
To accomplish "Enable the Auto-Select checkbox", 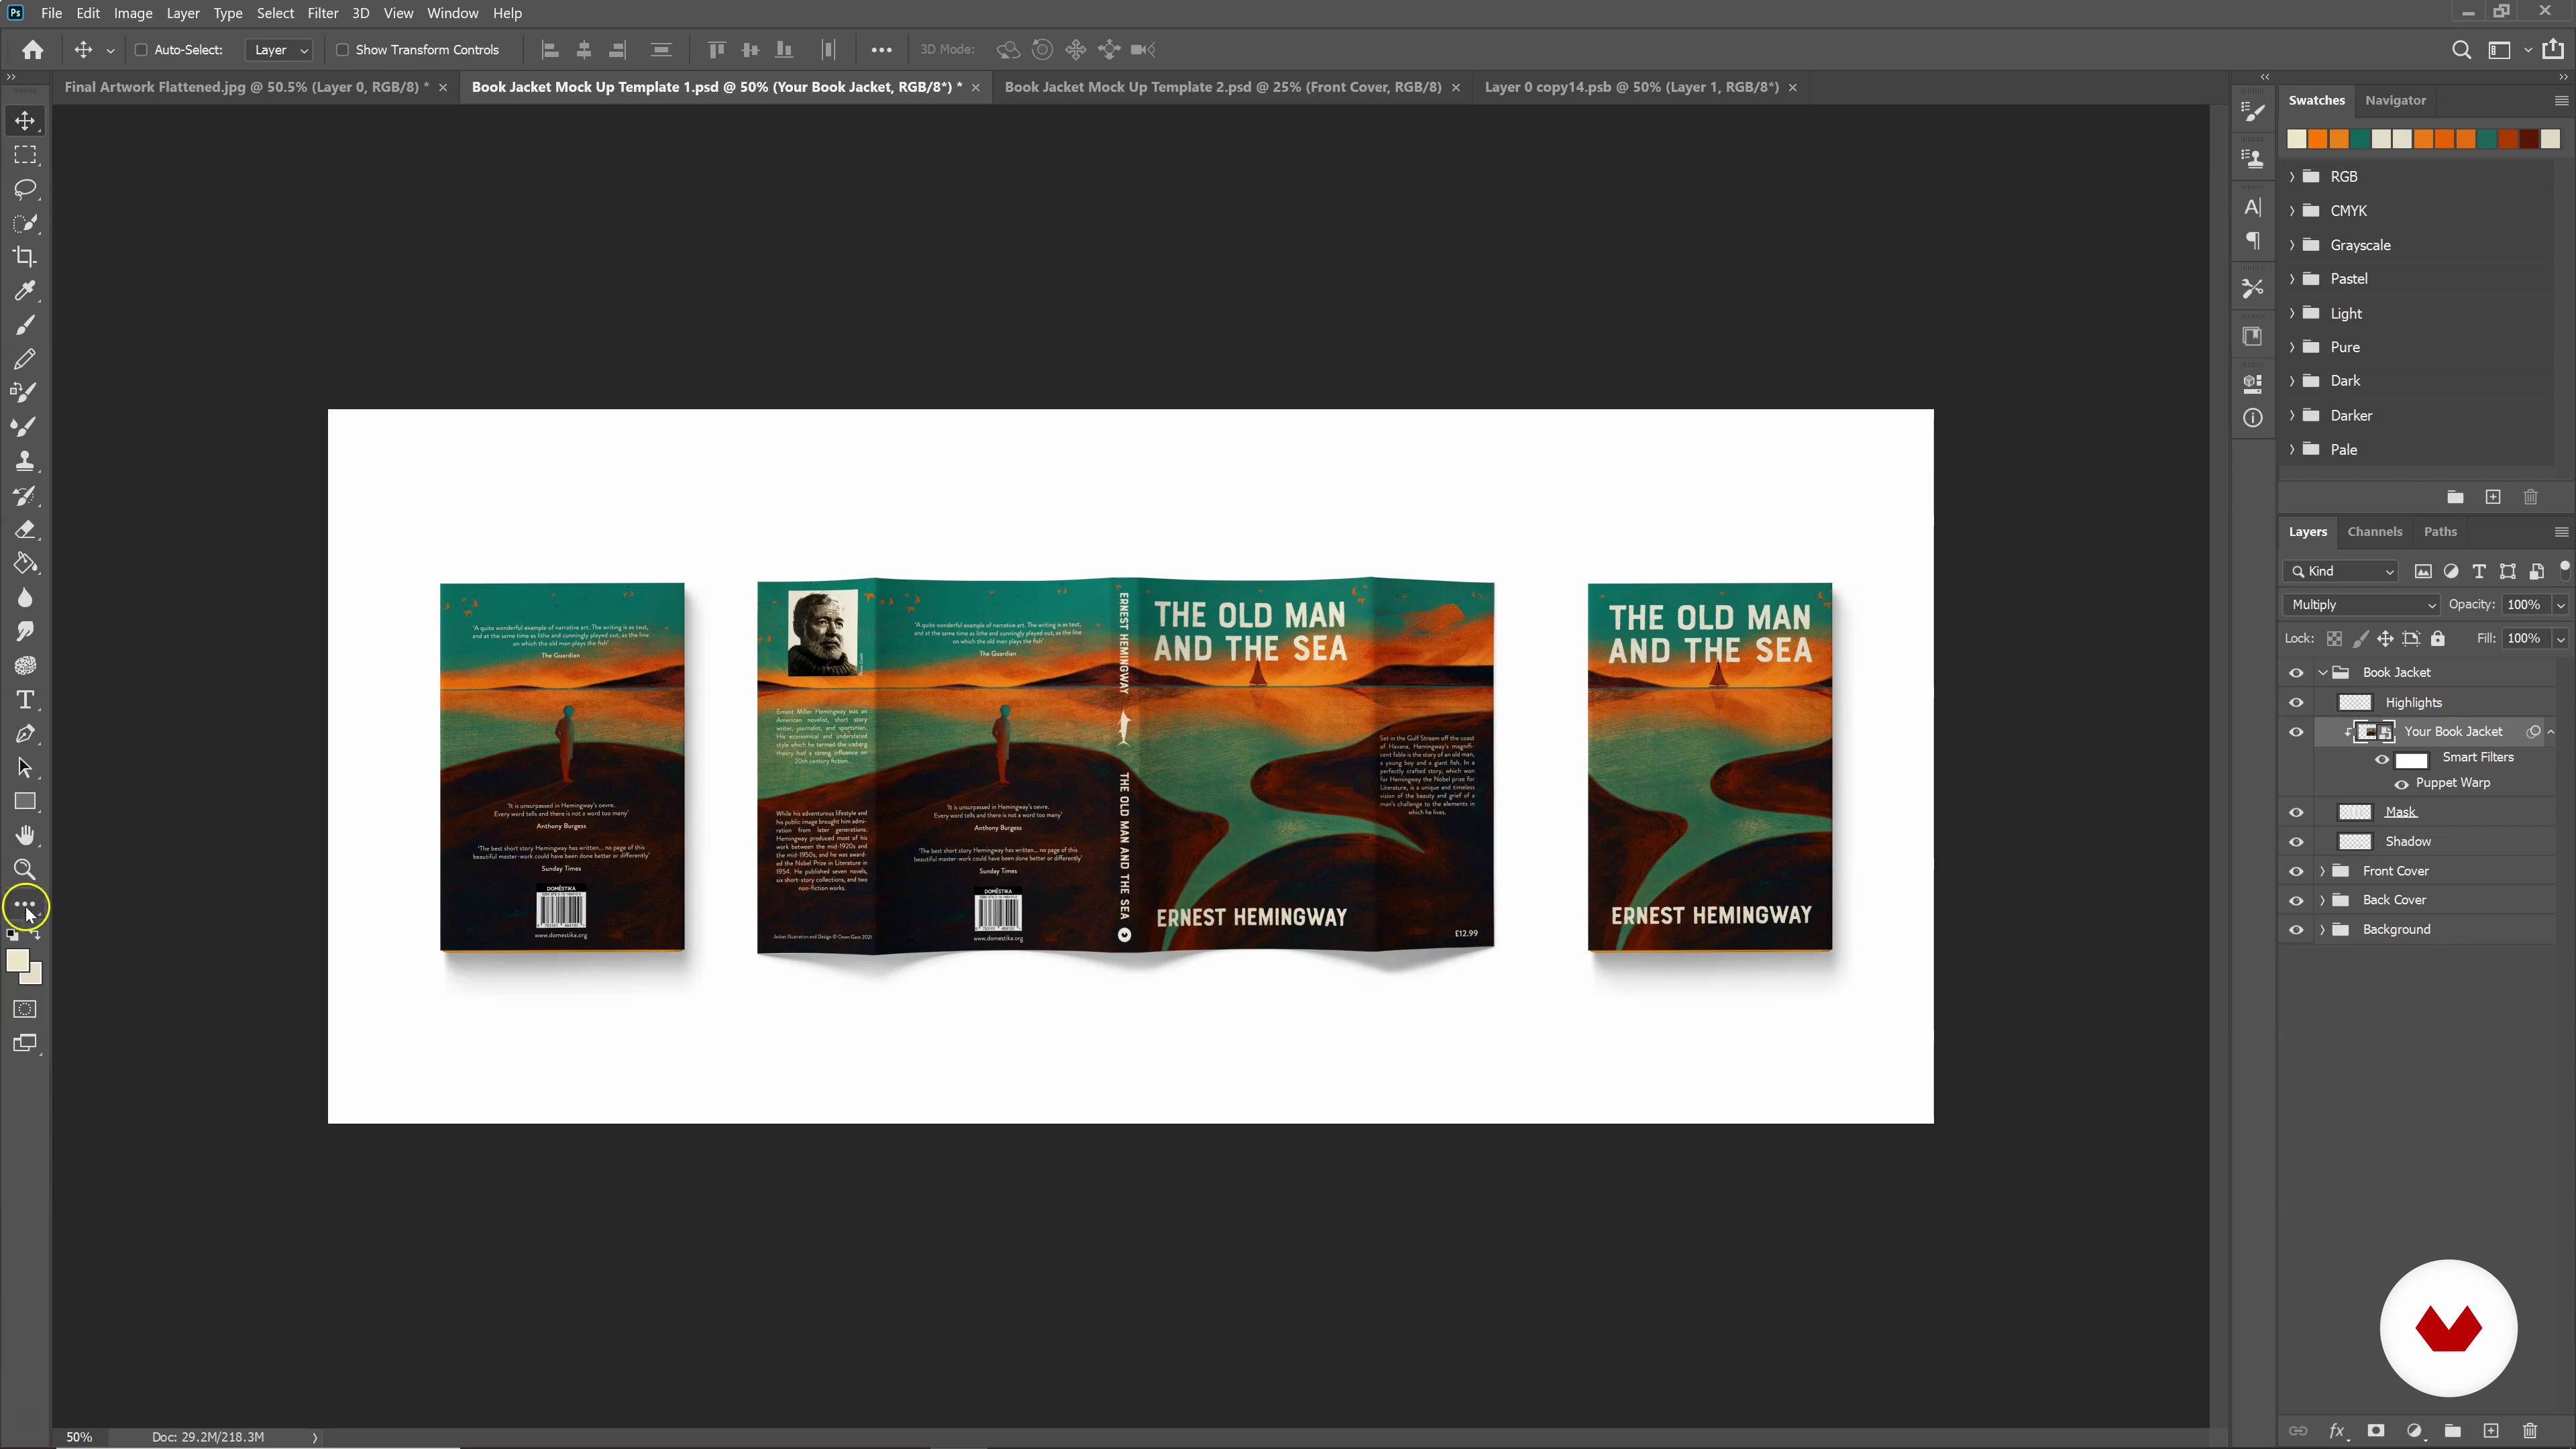I will click(x=141, y=50).
